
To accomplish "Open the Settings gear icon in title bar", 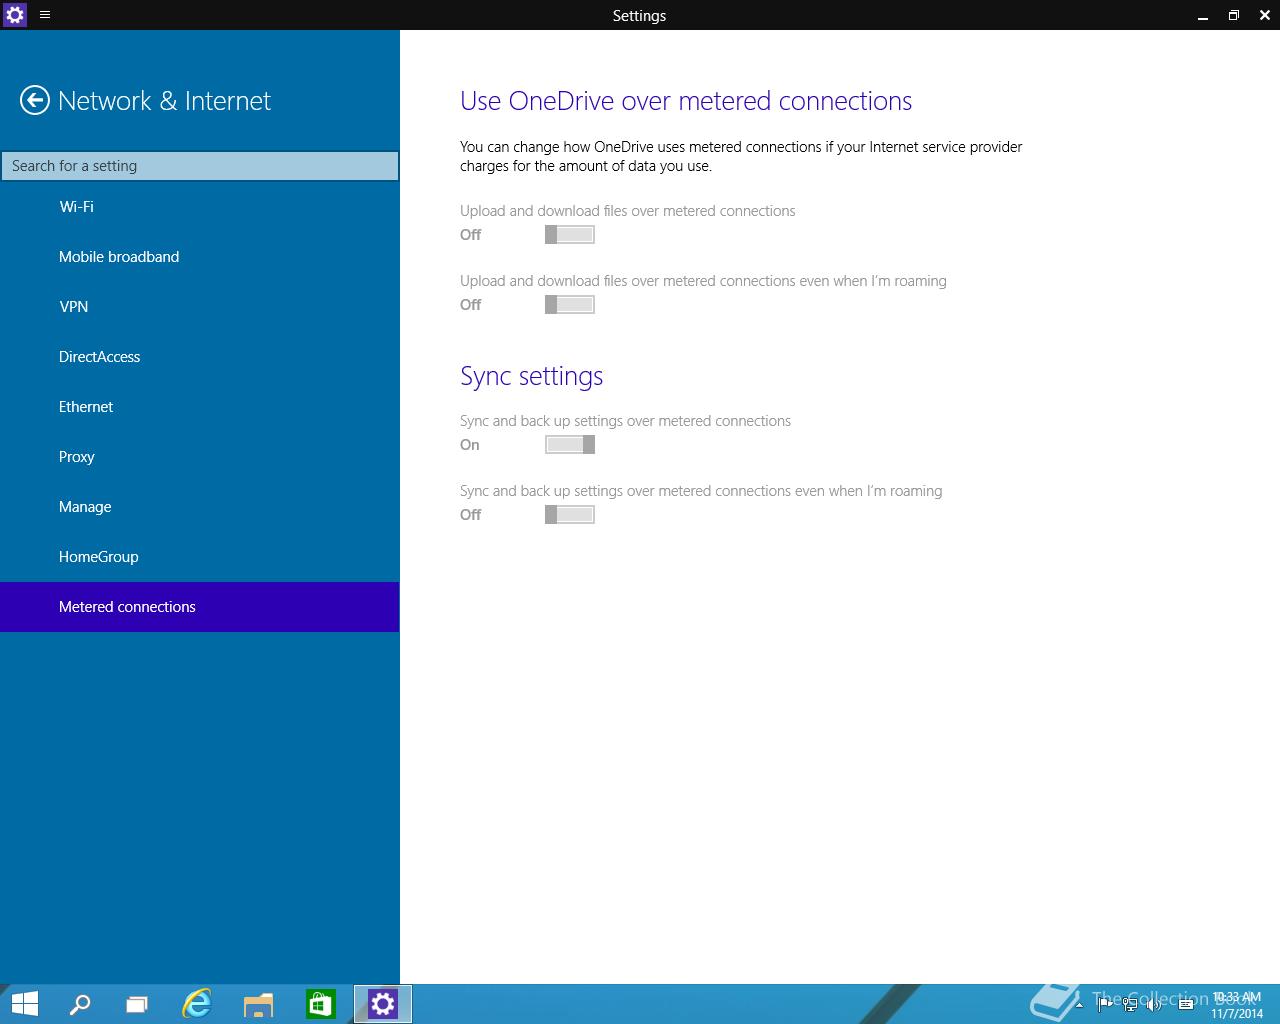I will point(15,15).
